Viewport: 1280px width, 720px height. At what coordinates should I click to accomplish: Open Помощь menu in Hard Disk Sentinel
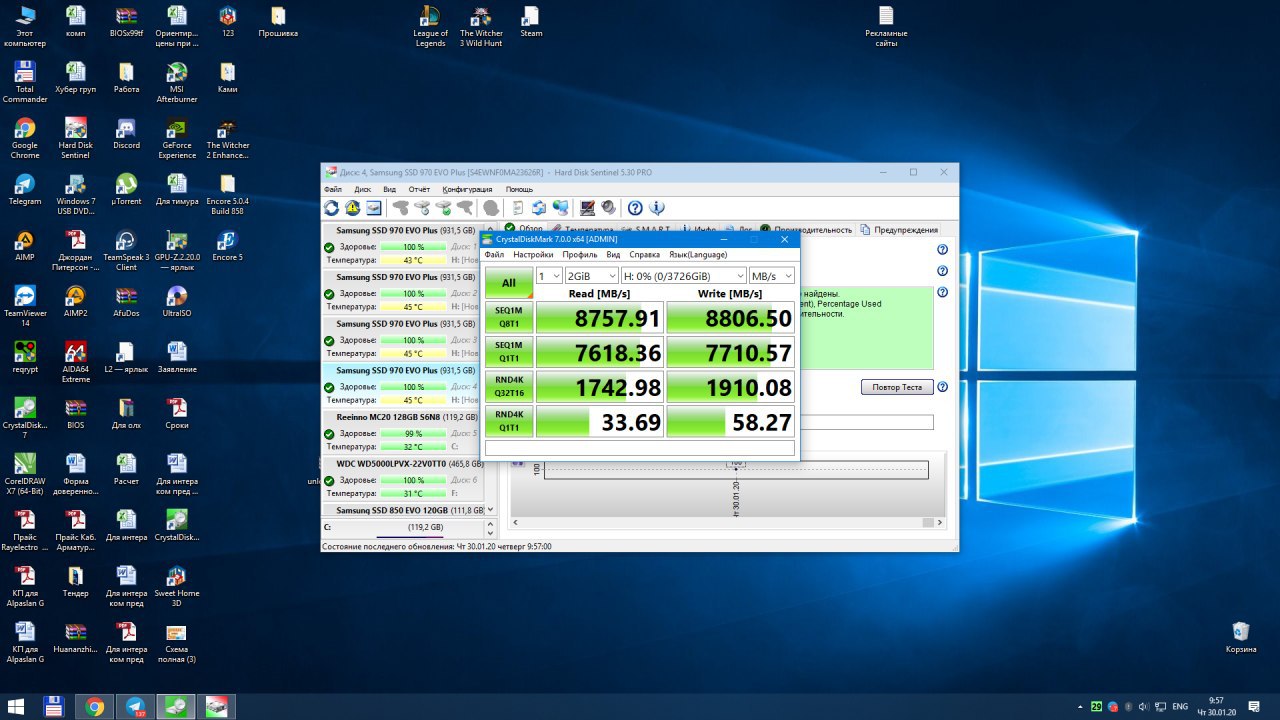click(519, 189)
